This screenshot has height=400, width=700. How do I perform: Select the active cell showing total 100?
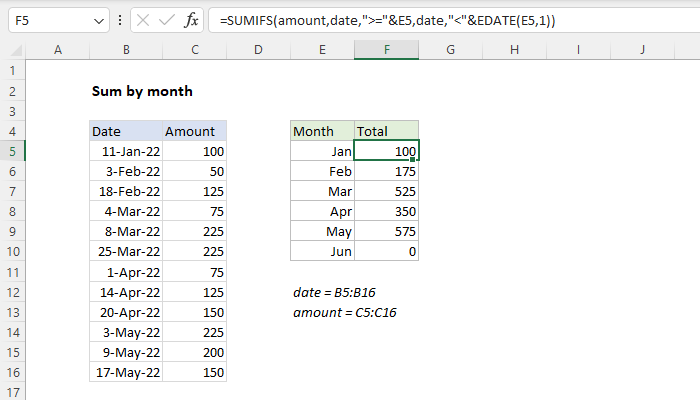[387, 151]
